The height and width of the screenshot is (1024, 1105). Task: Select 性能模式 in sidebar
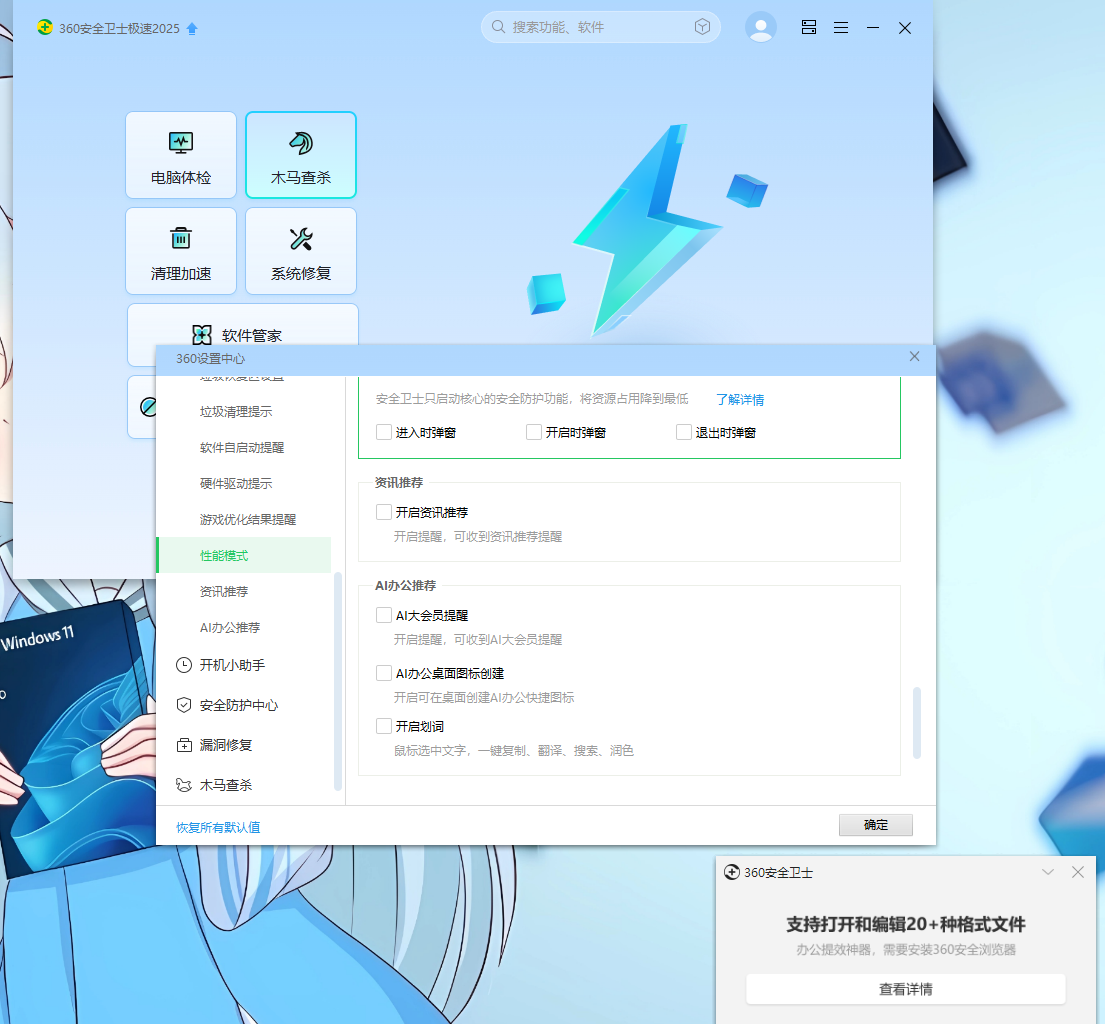point(244,555)
